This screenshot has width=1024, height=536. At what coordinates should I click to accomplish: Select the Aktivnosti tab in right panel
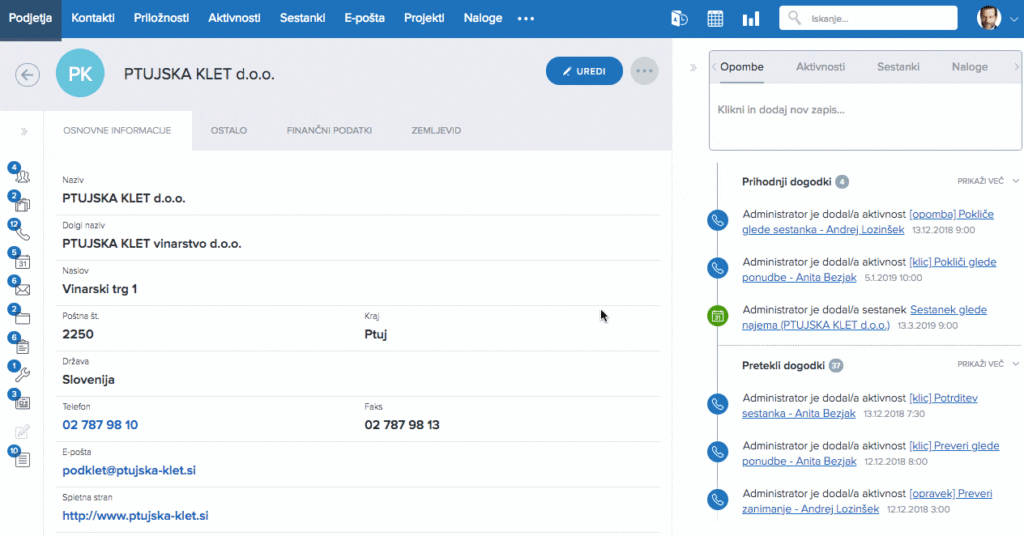820,67
